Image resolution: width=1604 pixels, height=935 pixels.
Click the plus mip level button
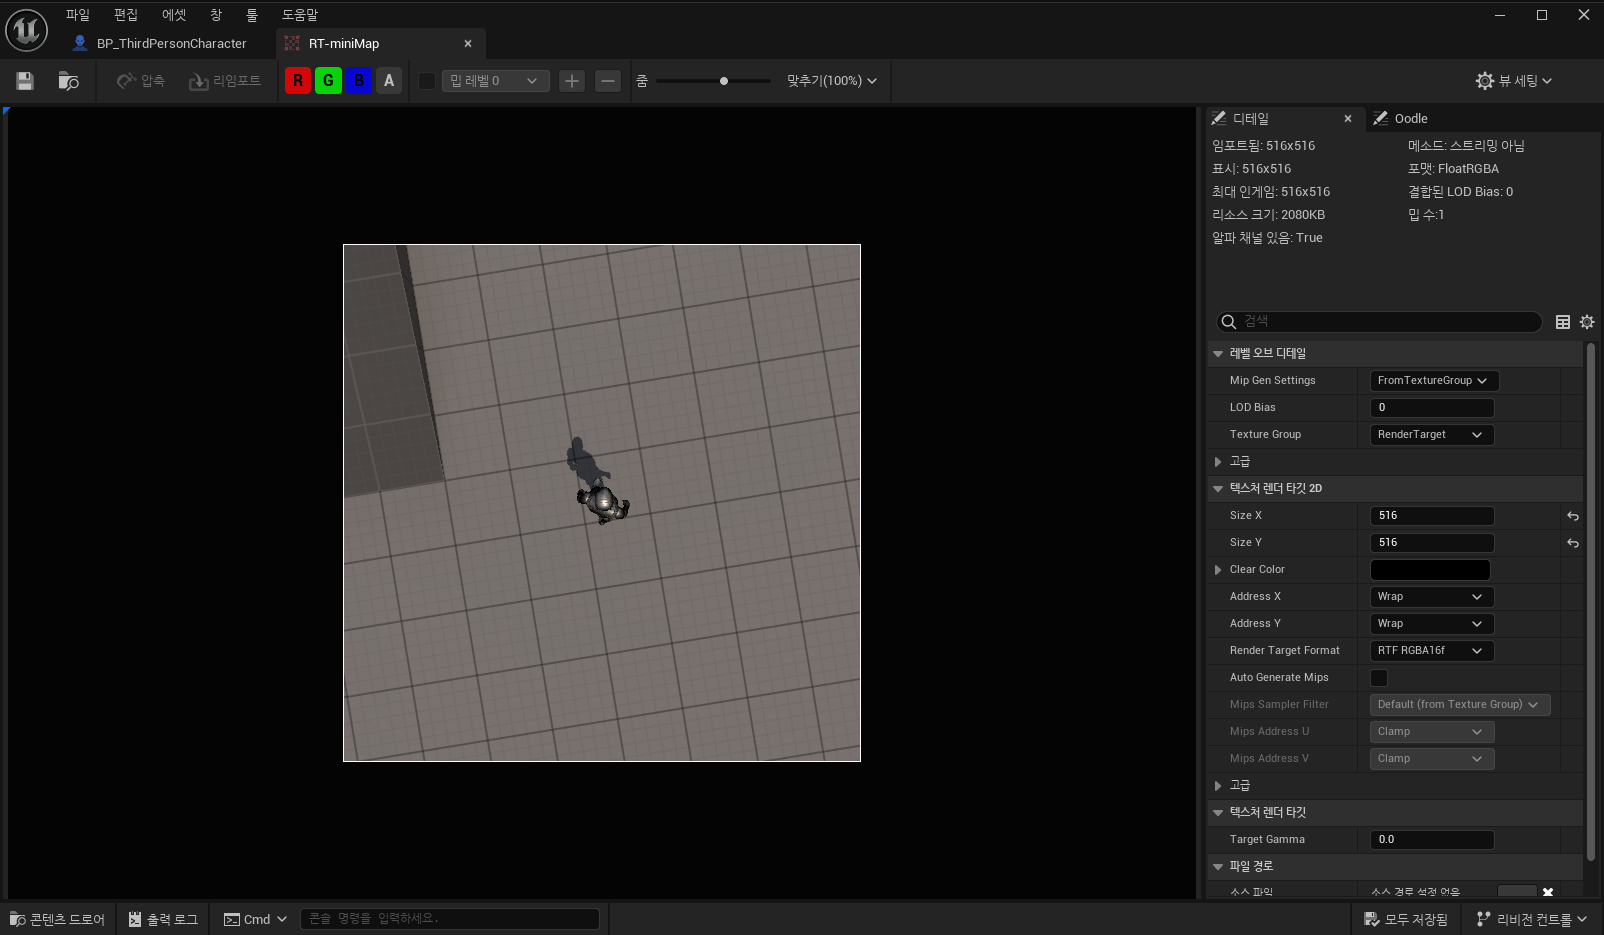pyautogui.click(x=572, y=81)
